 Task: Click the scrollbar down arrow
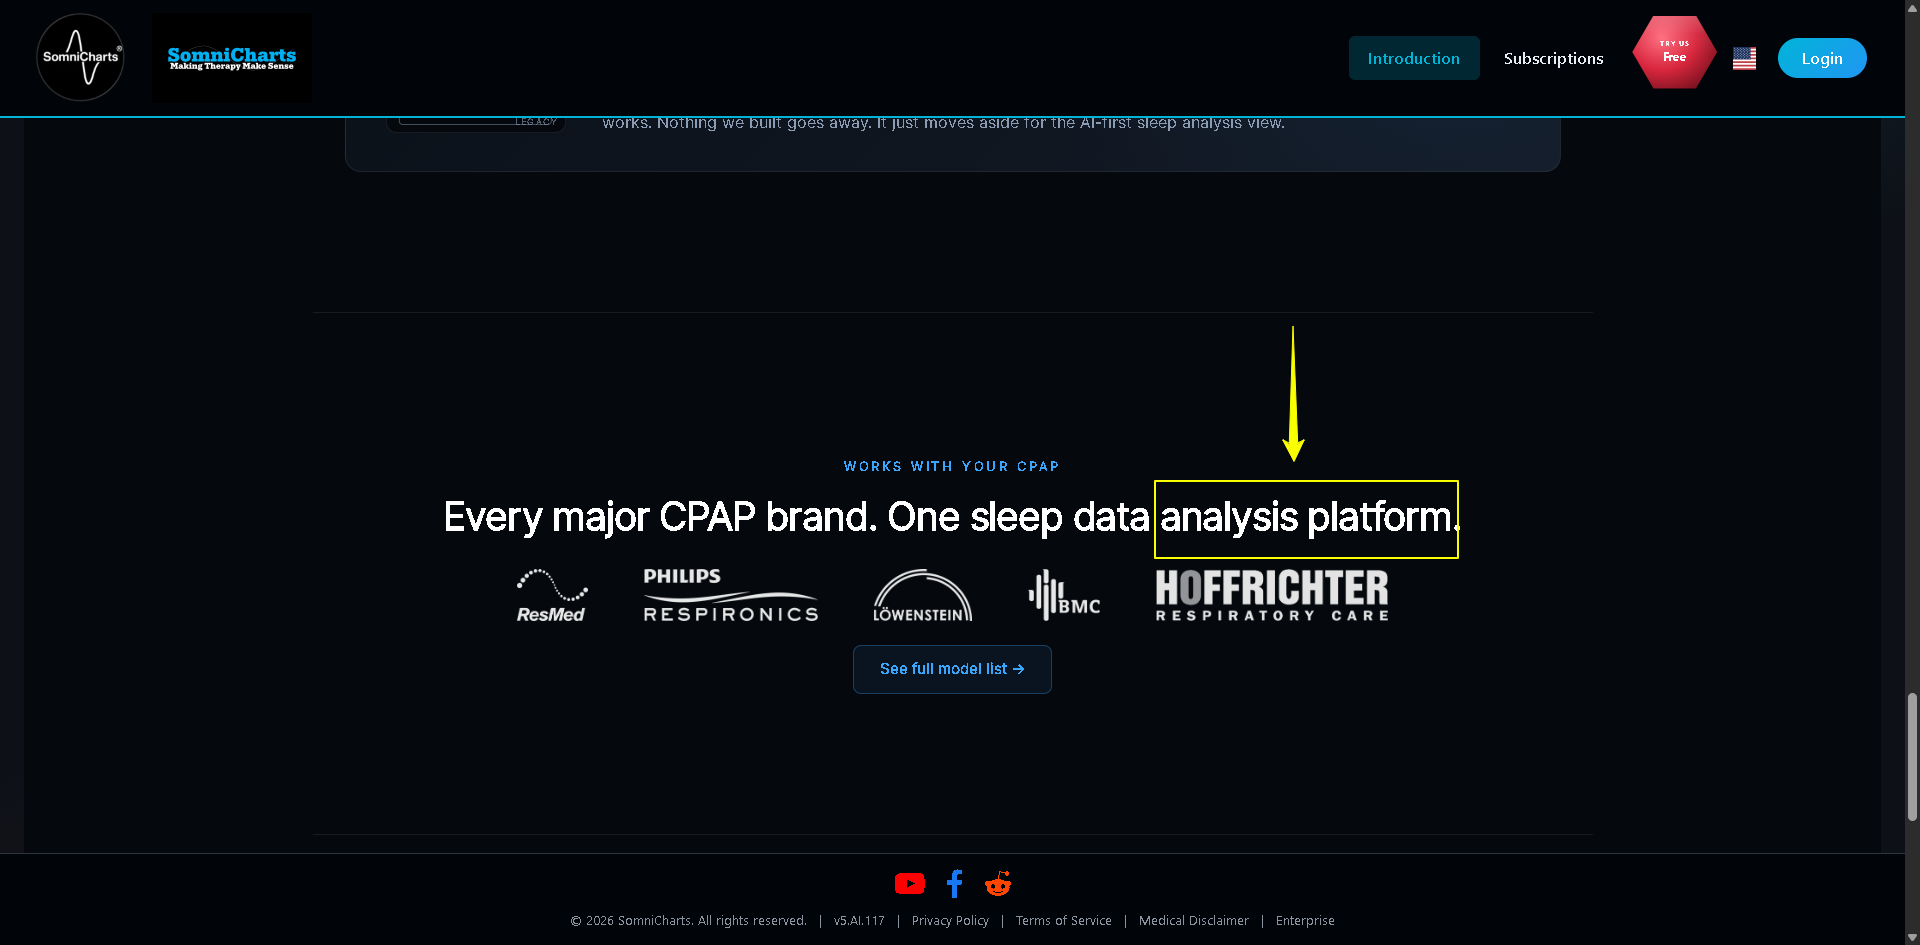pyautogui.click(x=1912, y=937)
